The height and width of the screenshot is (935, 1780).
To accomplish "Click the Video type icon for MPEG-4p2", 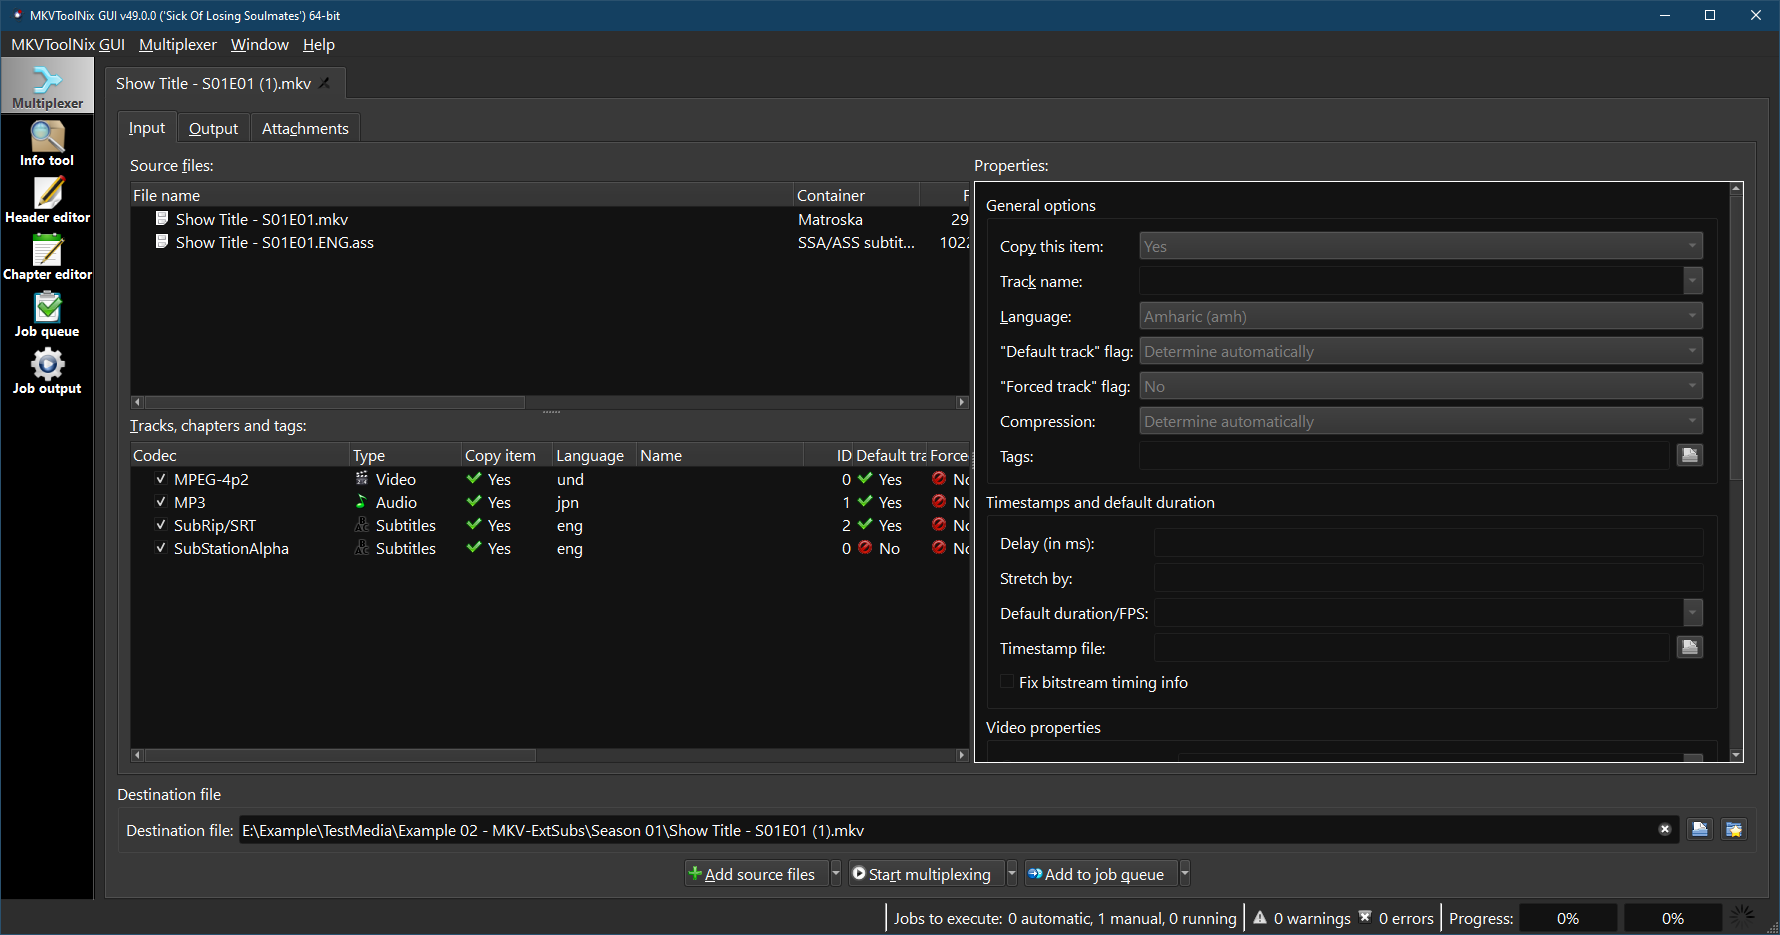I will click(x=362, y=478).
